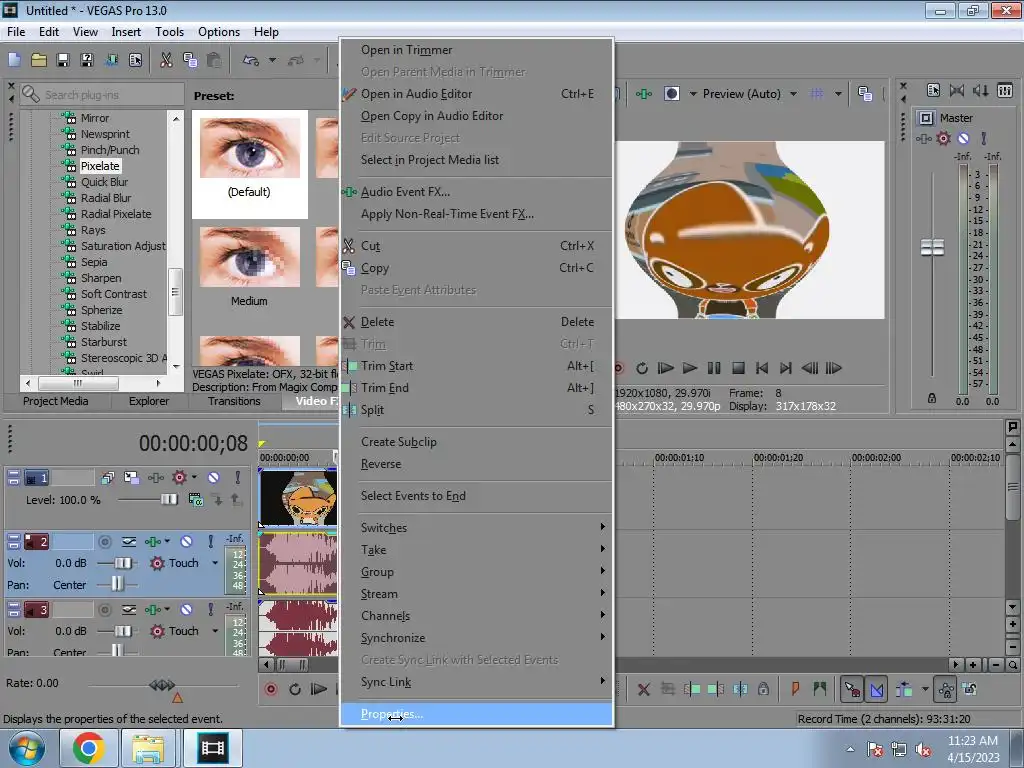Open Overlays grid dropdown arrow in preview
Image resolution: width=1024 pixels, height=768 pixels.
(838, 94)
